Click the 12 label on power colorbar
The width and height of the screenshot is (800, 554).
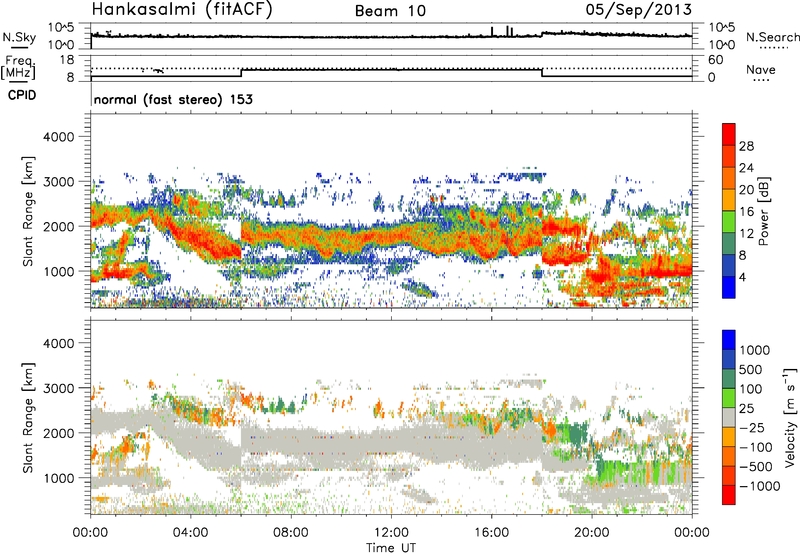[x=746, y=234]
